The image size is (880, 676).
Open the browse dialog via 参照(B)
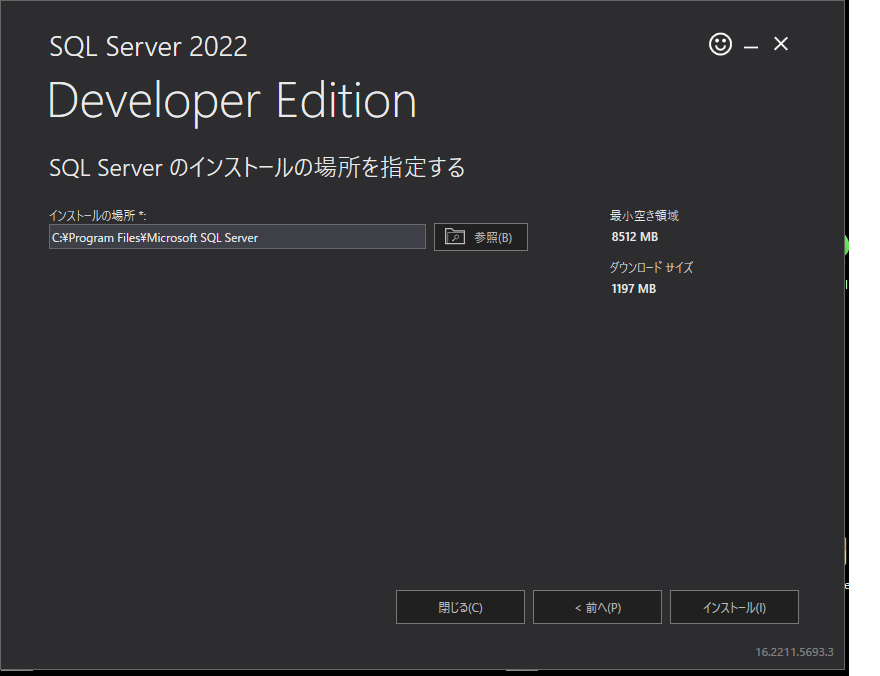pos(481,237)
